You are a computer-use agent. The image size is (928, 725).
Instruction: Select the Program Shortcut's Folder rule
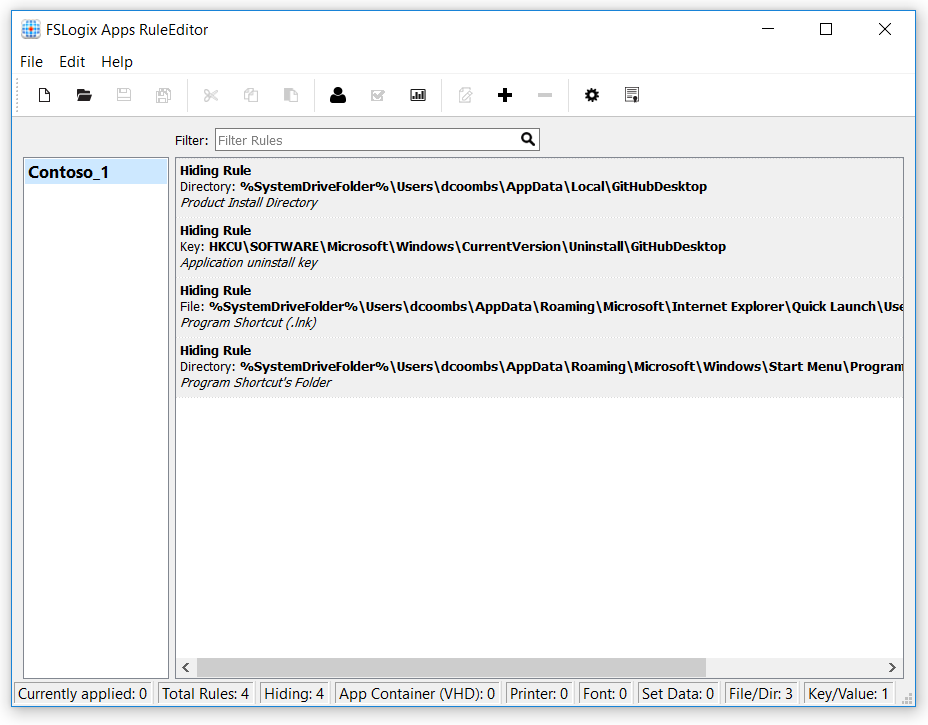click(539, 367)
